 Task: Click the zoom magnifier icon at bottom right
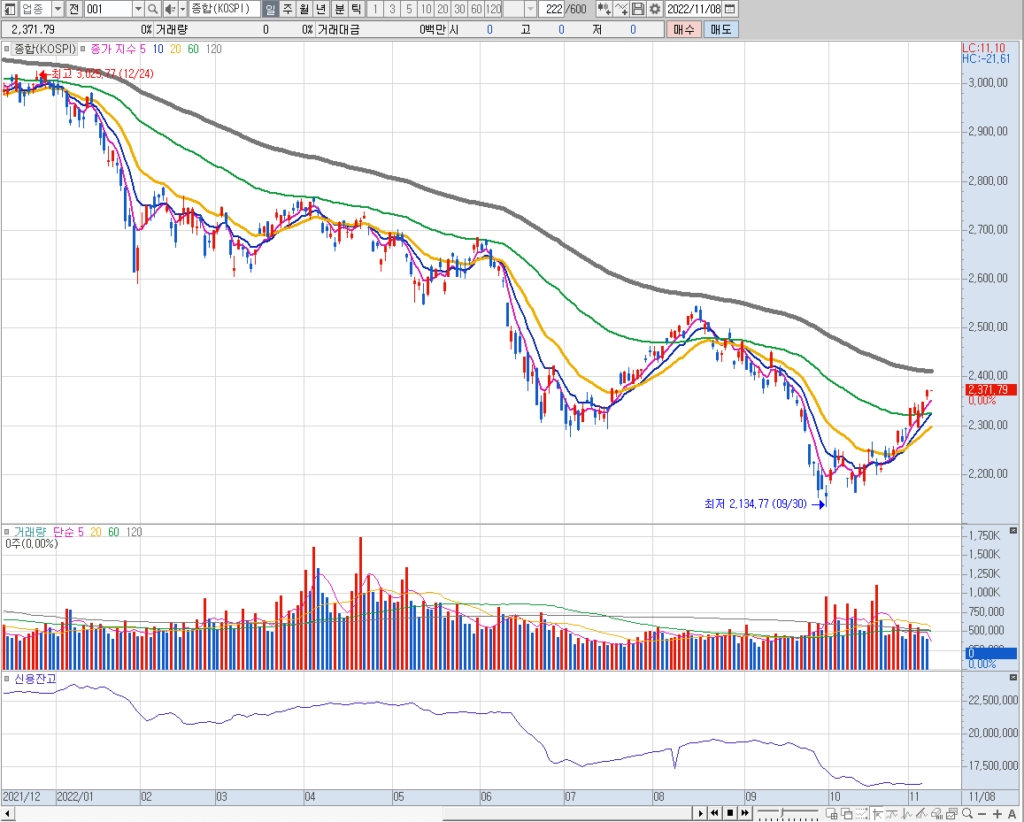(x=966, y=813)
